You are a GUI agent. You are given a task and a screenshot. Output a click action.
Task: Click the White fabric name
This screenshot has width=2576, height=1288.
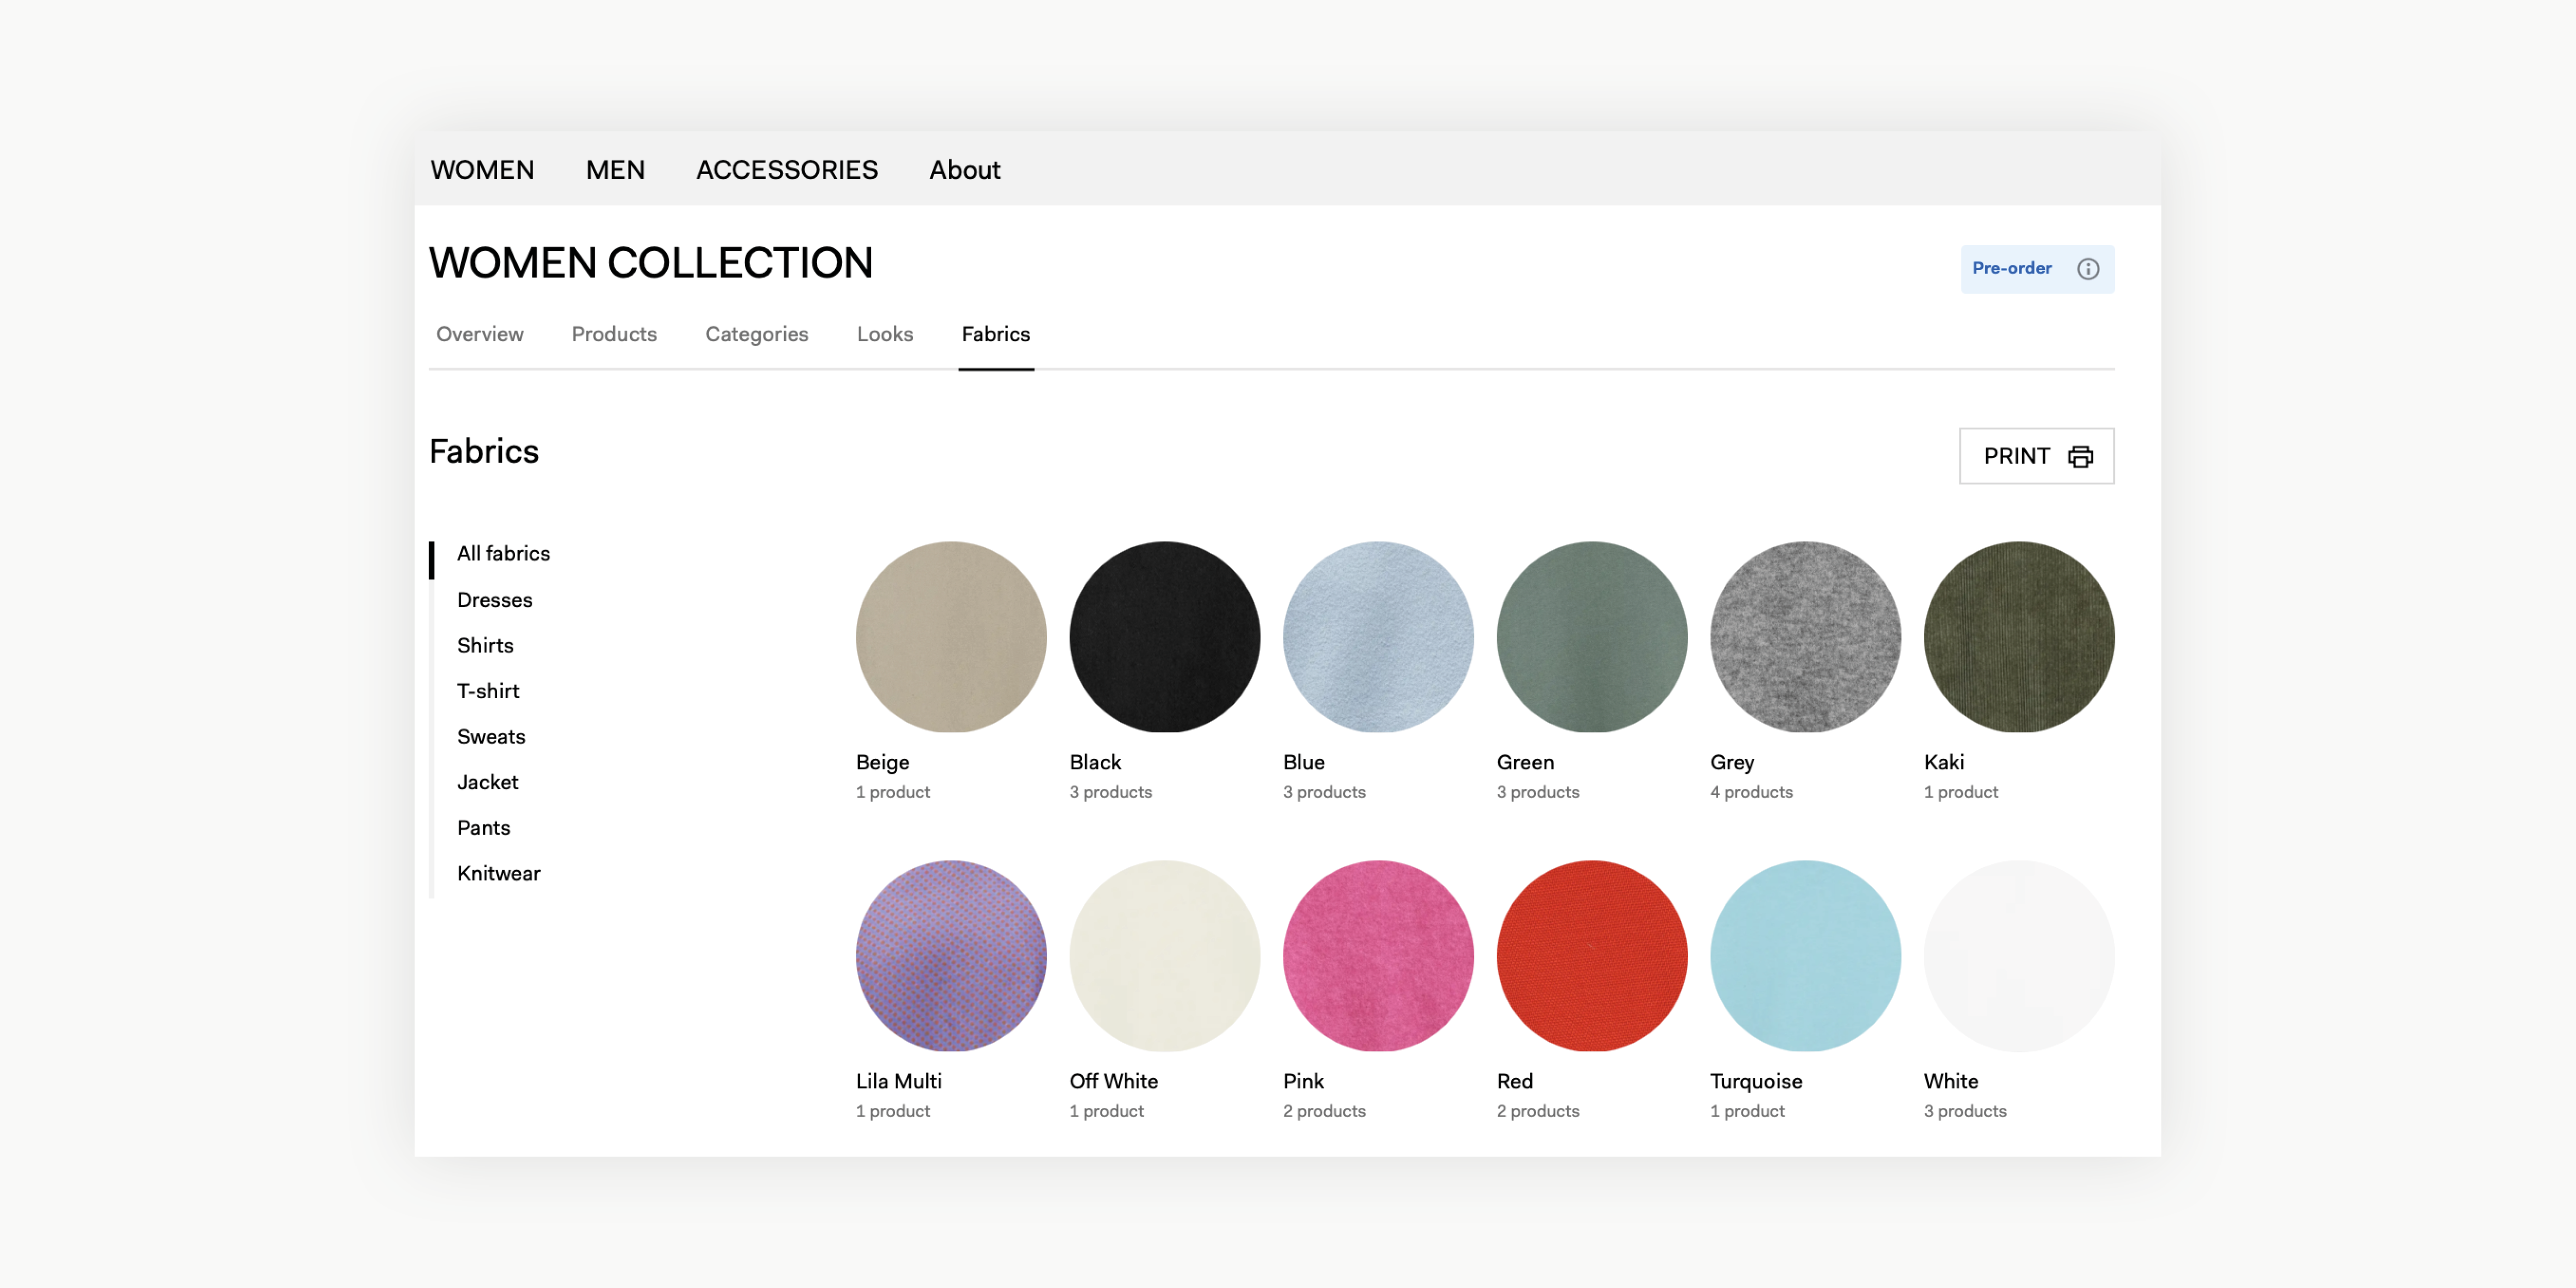pos(1950,1081)
